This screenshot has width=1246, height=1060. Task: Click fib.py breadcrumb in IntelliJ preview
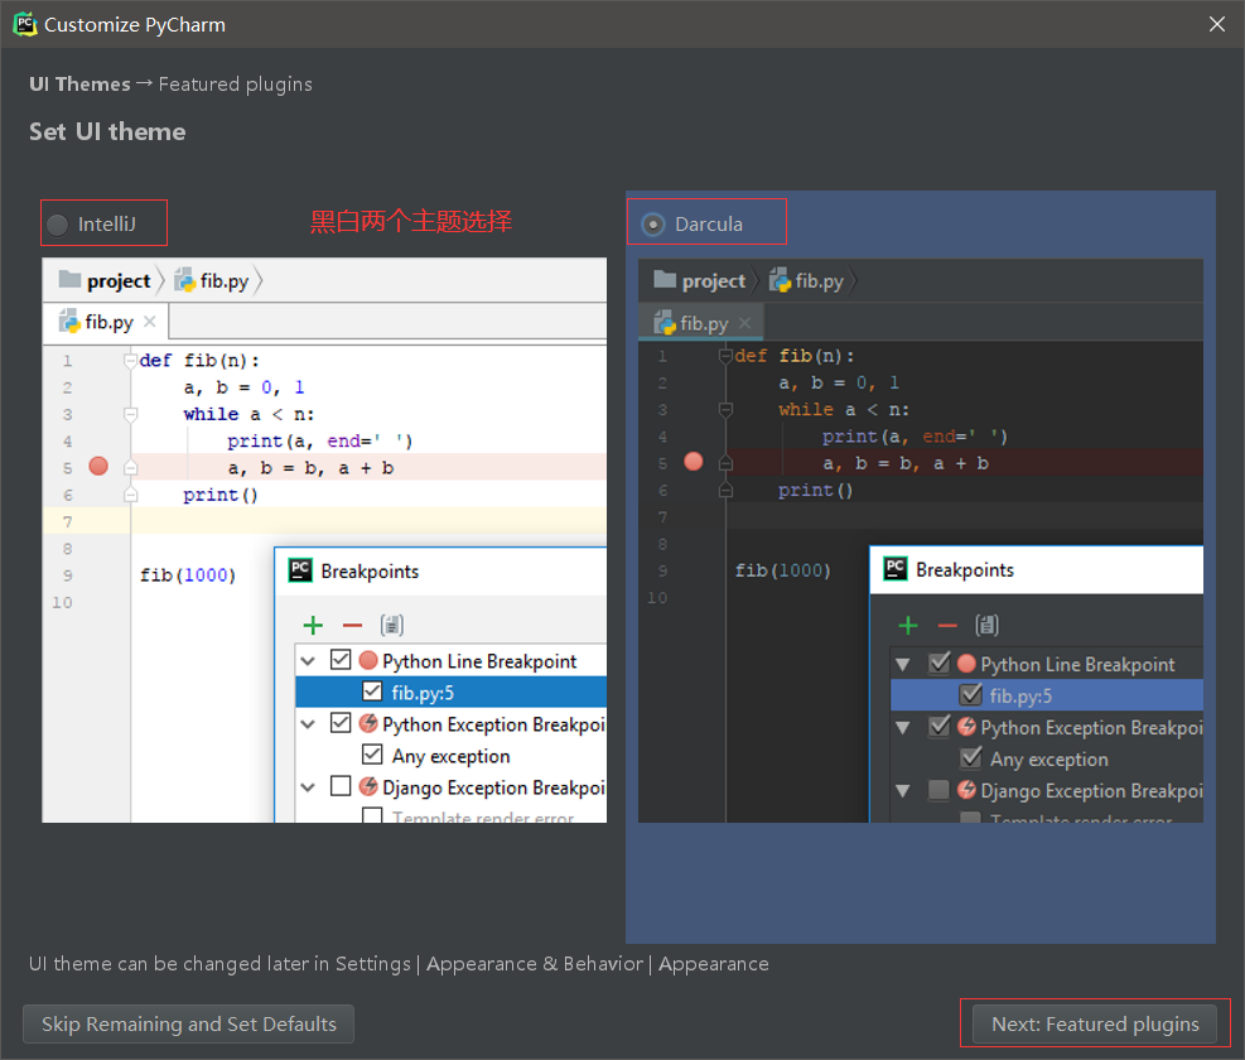(x=212, y=281)
